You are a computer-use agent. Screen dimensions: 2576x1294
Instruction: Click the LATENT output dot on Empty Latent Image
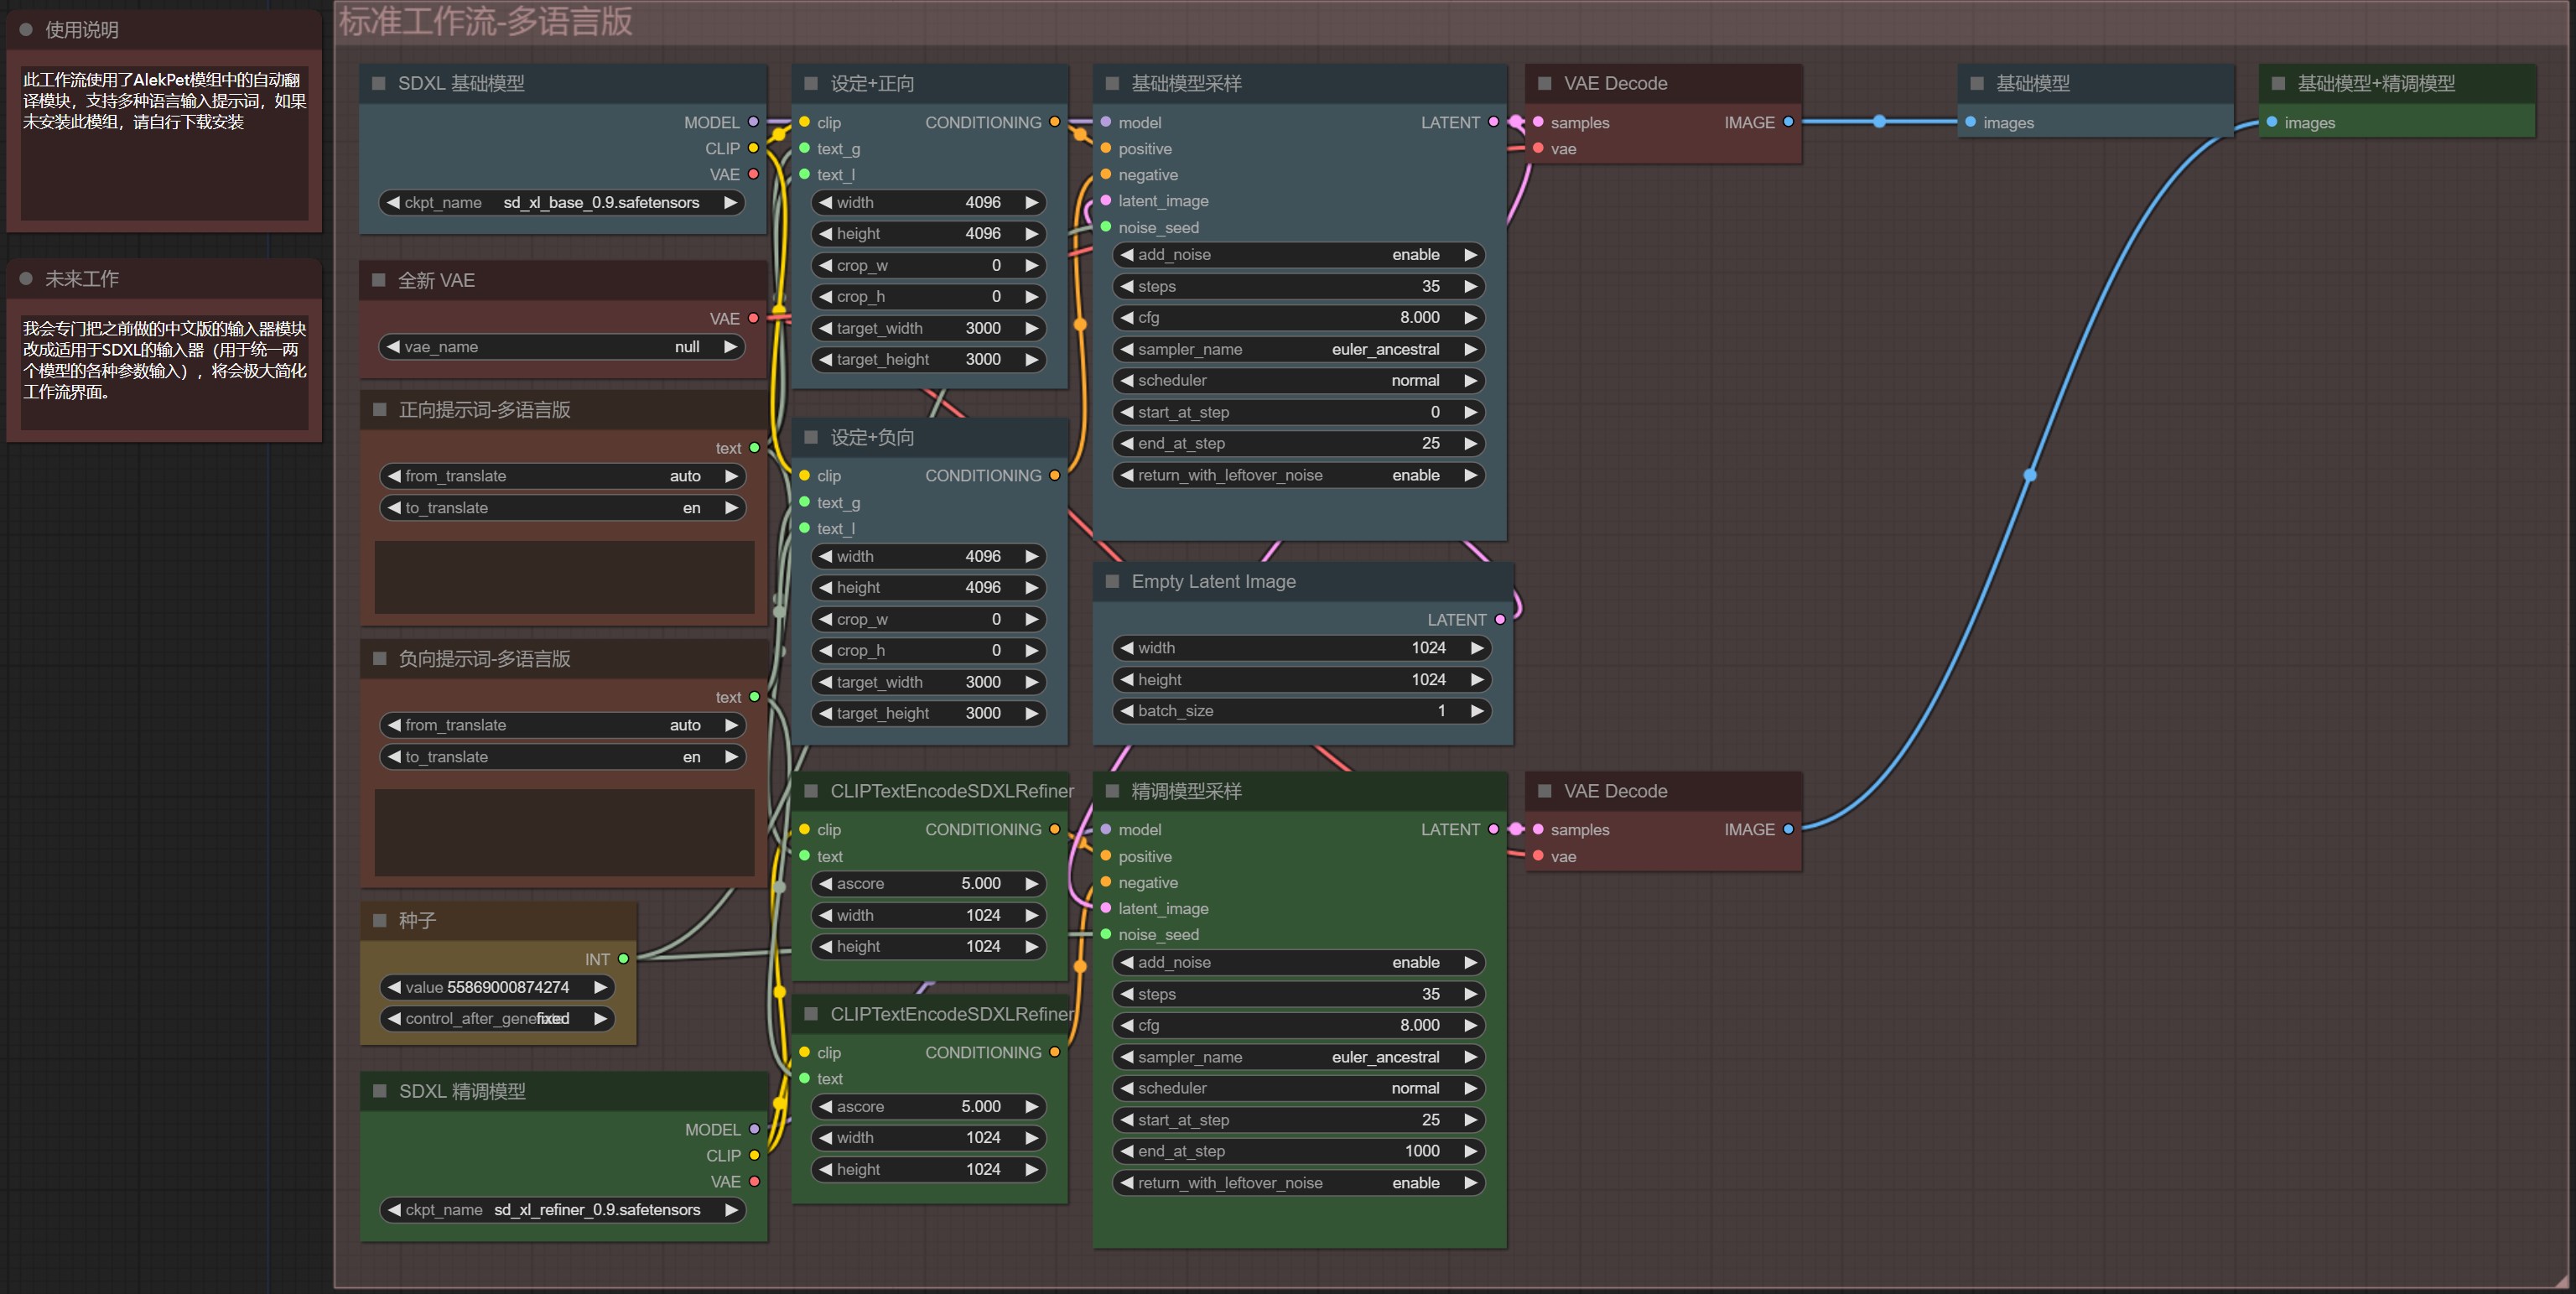click(1499, 620)
